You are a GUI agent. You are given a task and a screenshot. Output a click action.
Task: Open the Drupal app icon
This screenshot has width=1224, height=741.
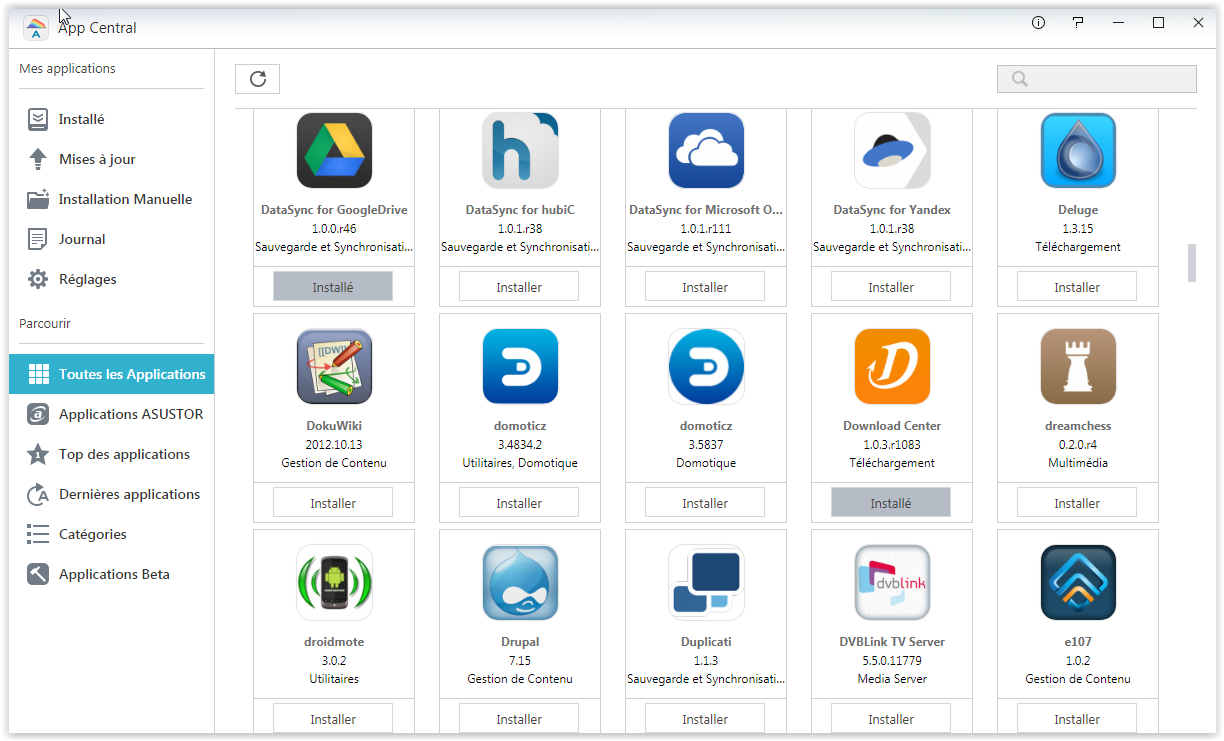[x=520, y=583]
